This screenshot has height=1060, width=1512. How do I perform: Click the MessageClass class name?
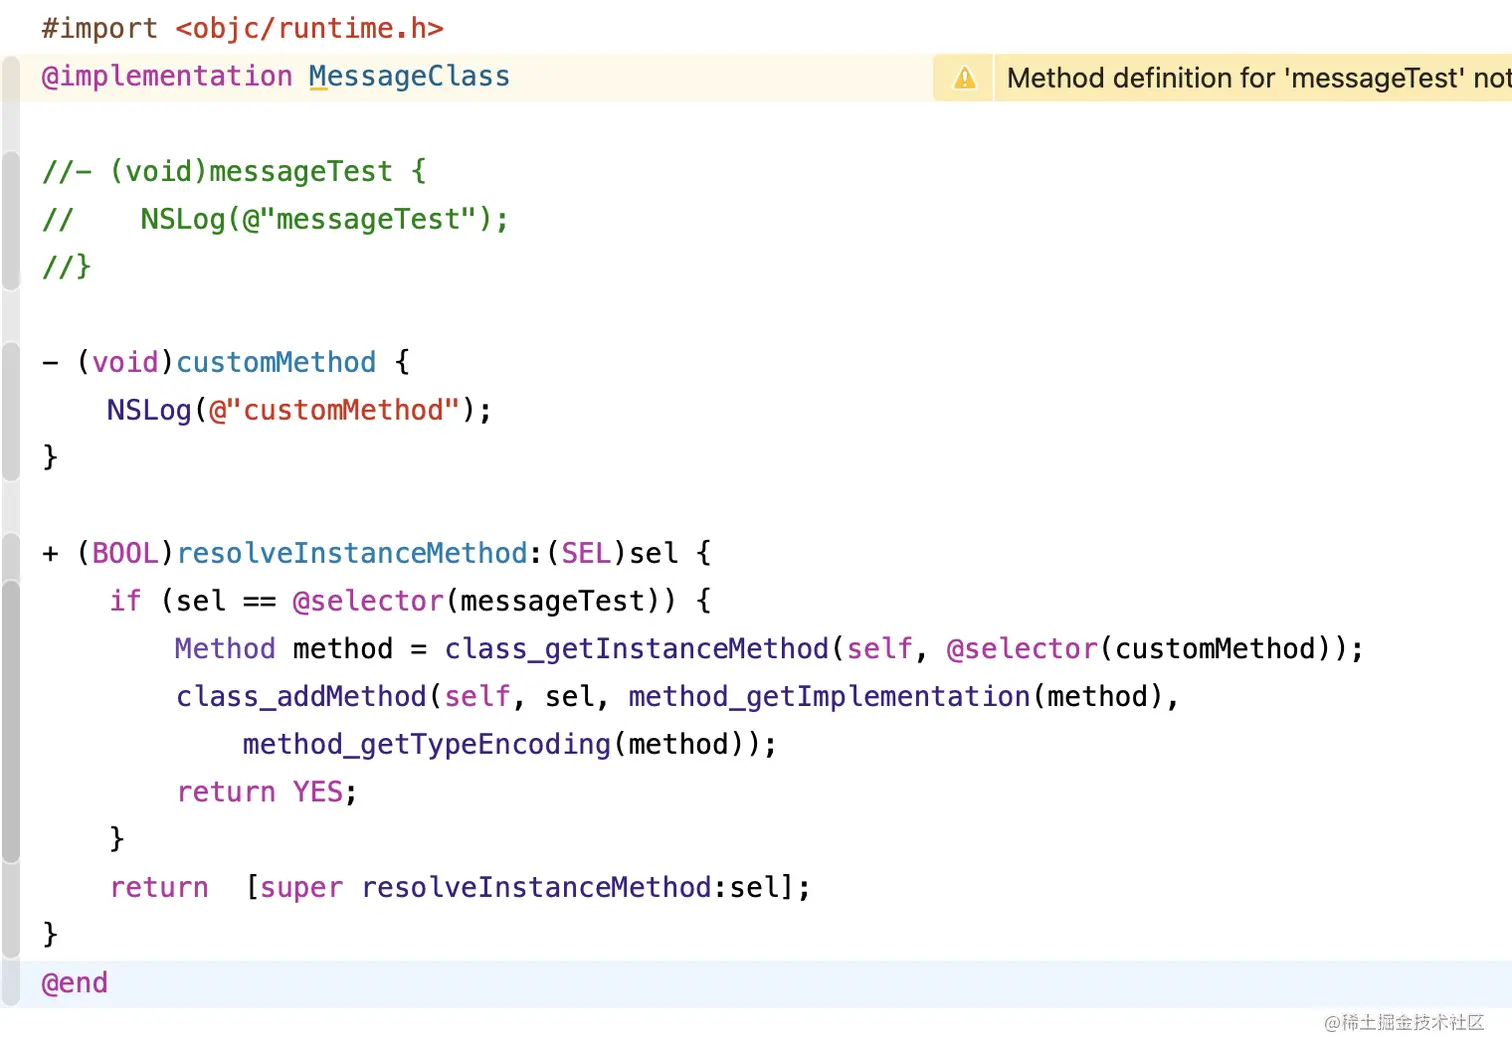pyautogui.click(x=409, y=76)
